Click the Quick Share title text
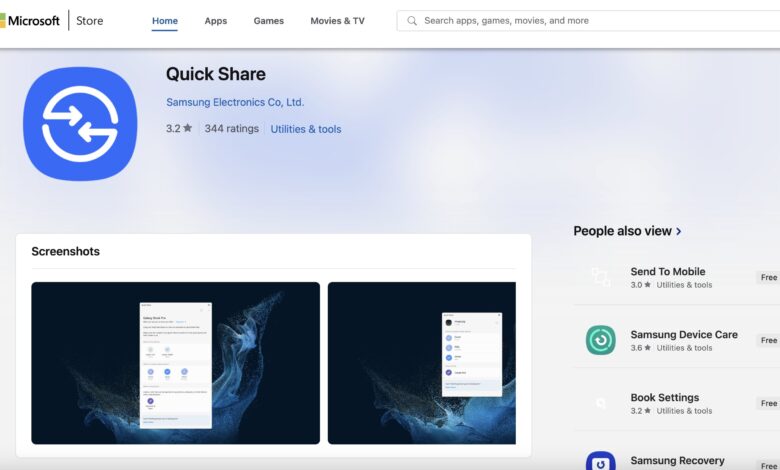Image resolution: width=780 pixels, height=470 pixels. pos(216,74)
